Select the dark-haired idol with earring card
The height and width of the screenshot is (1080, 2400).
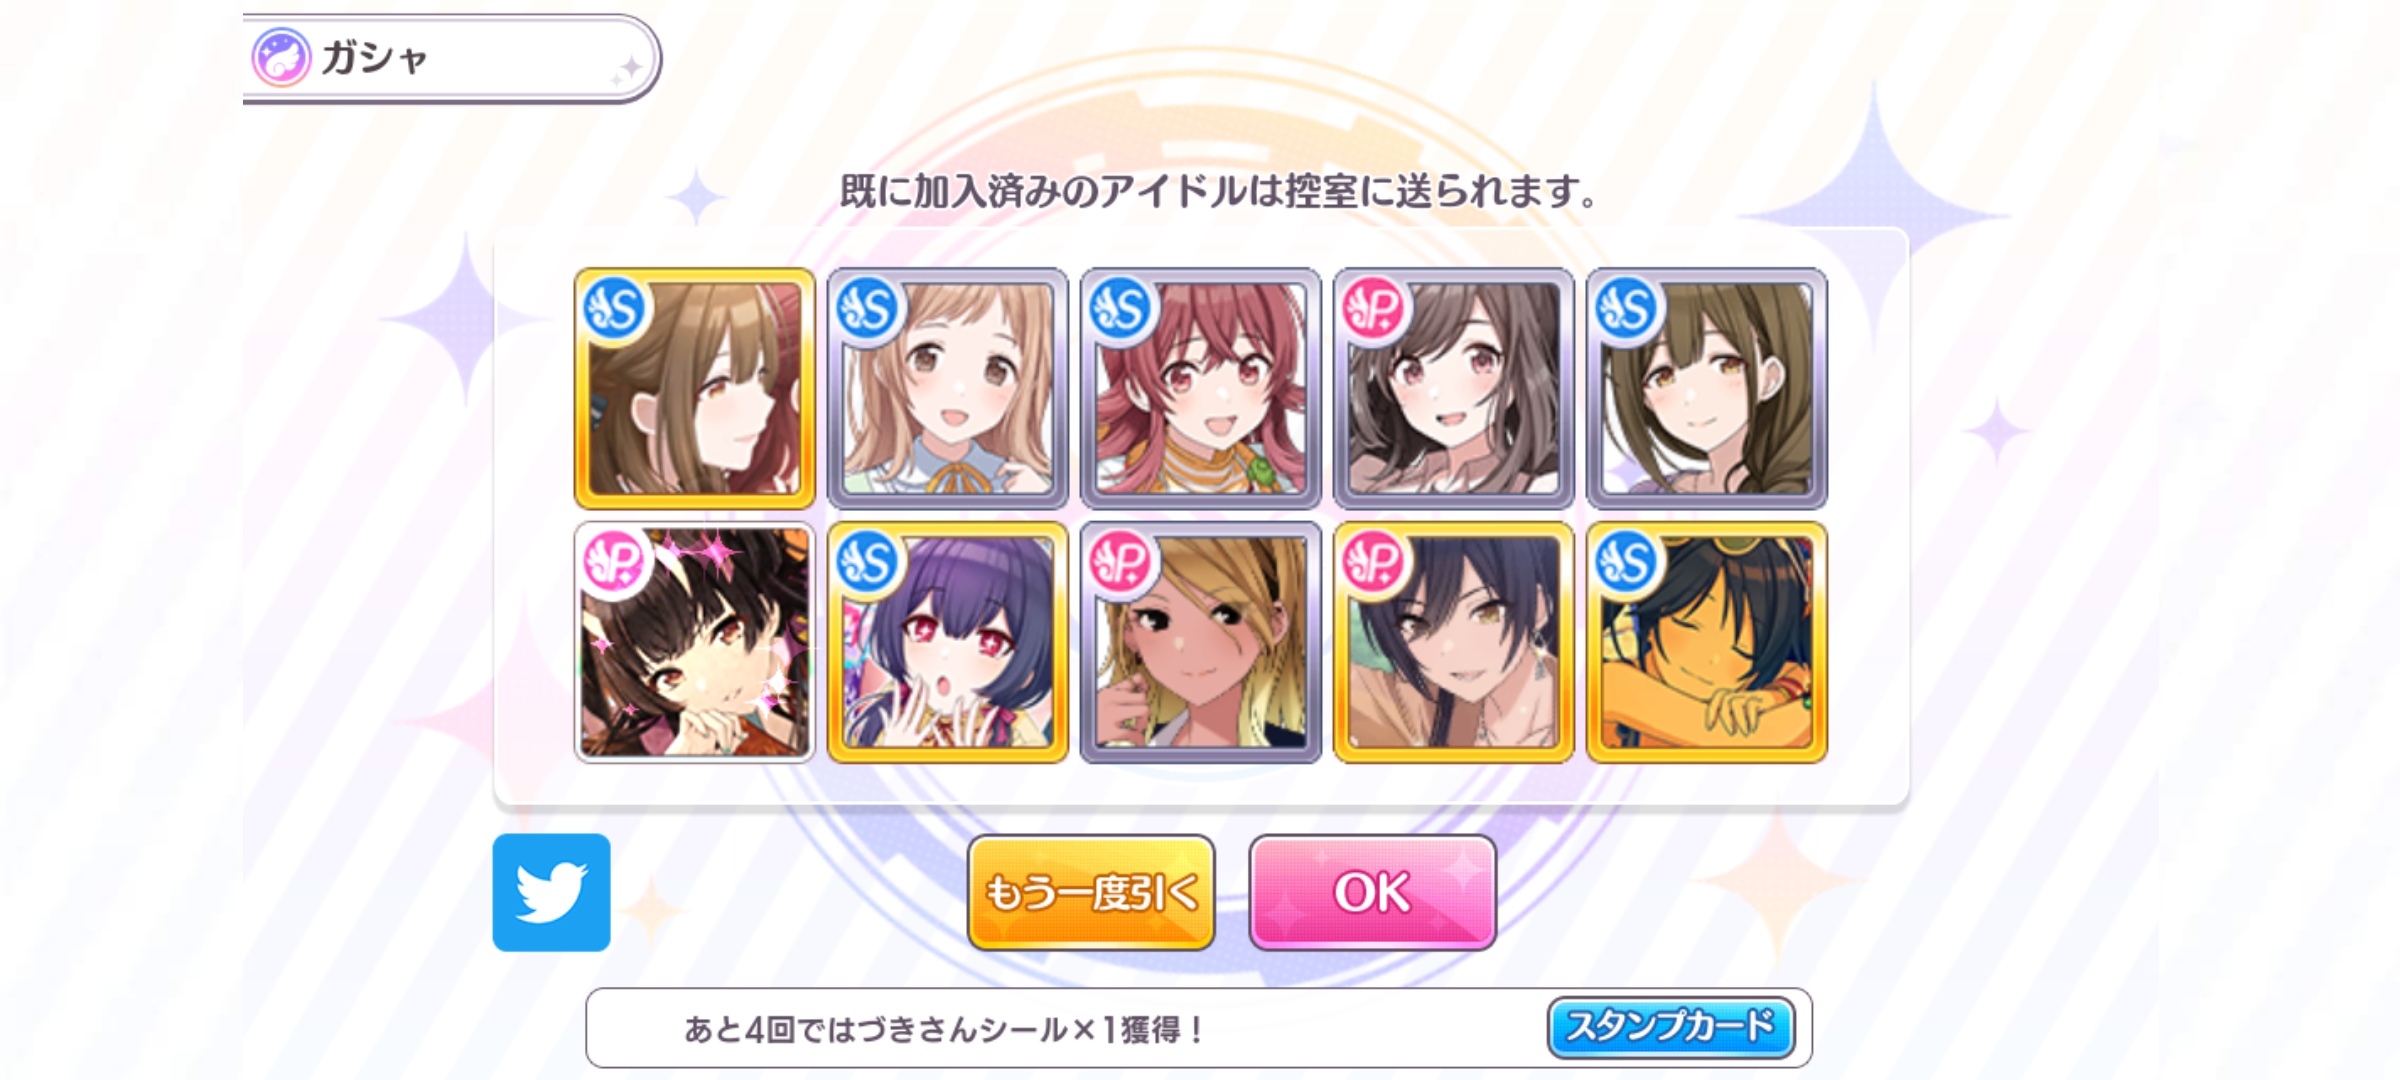pos(1454,642)
